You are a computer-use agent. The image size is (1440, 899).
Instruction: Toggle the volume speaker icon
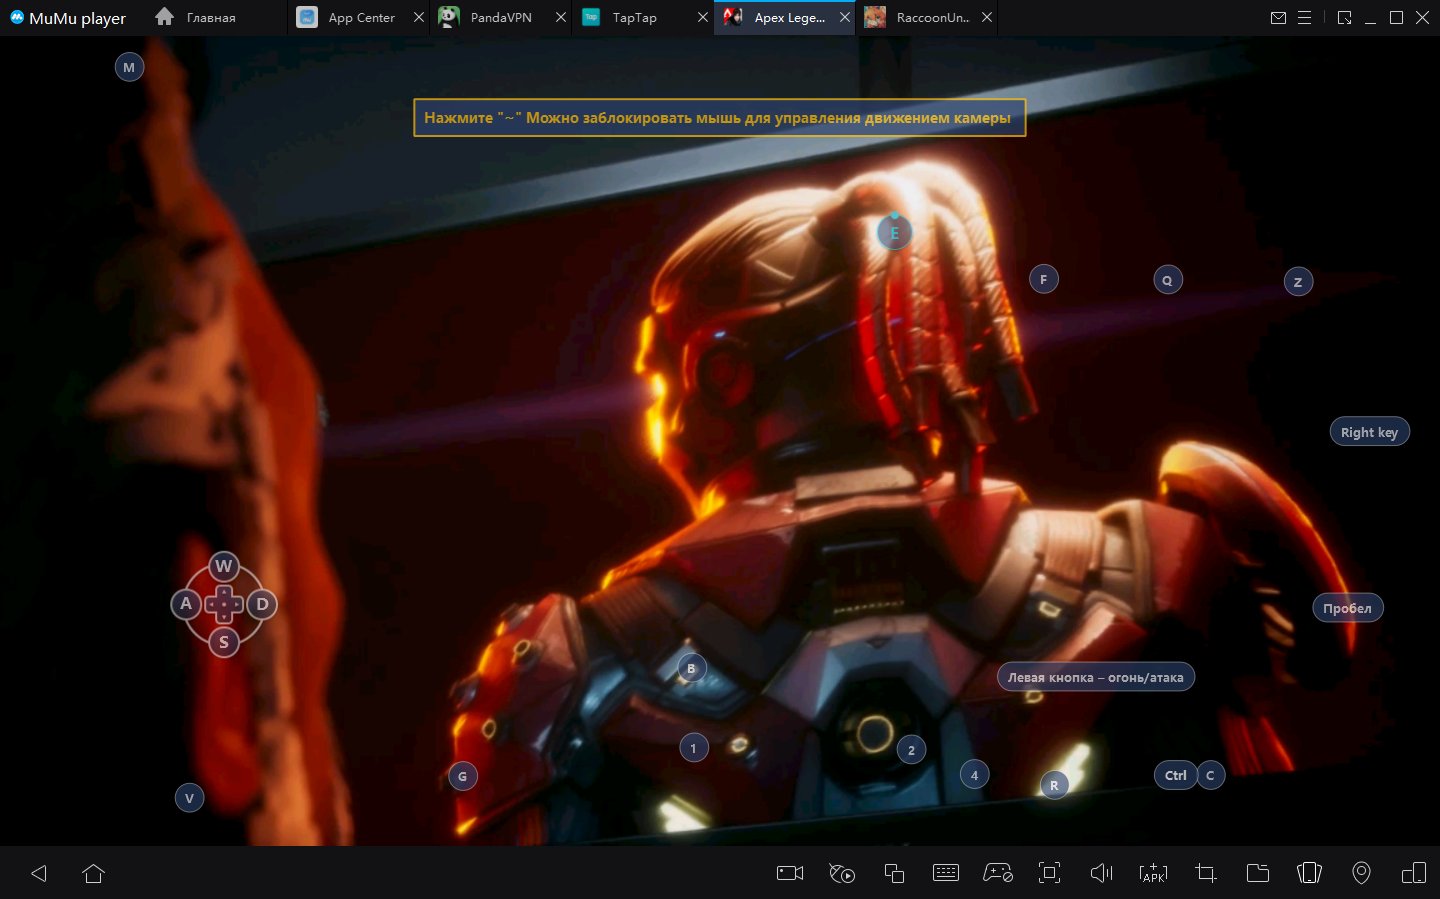tap(1101, 873)
